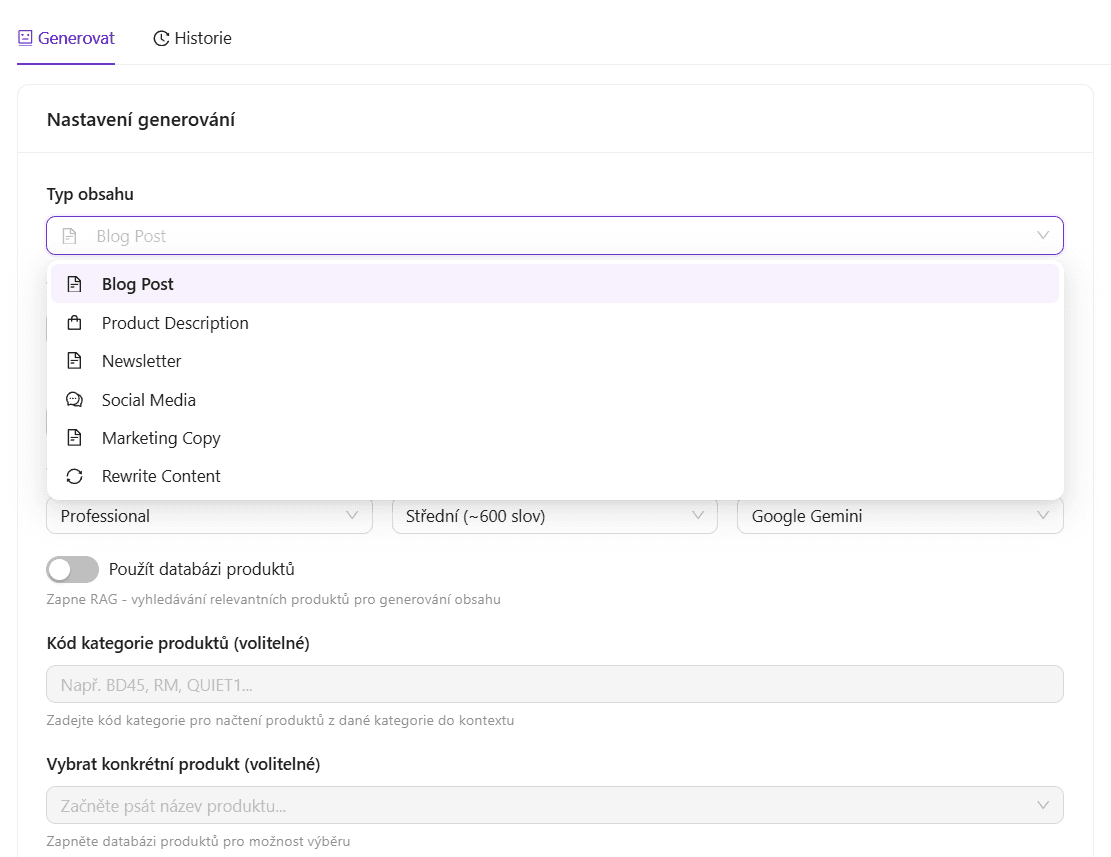Click the Generovat tab icon
Screen dimensions: 1111x857
pos(25,38)
